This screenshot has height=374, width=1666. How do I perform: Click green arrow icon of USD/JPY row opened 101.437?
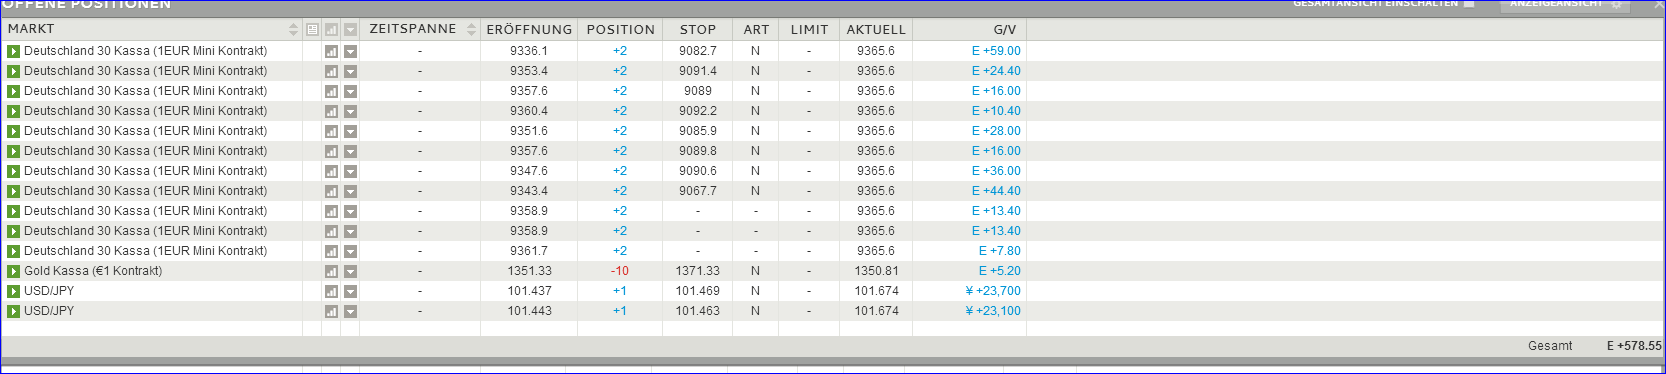tap(13, 291)
